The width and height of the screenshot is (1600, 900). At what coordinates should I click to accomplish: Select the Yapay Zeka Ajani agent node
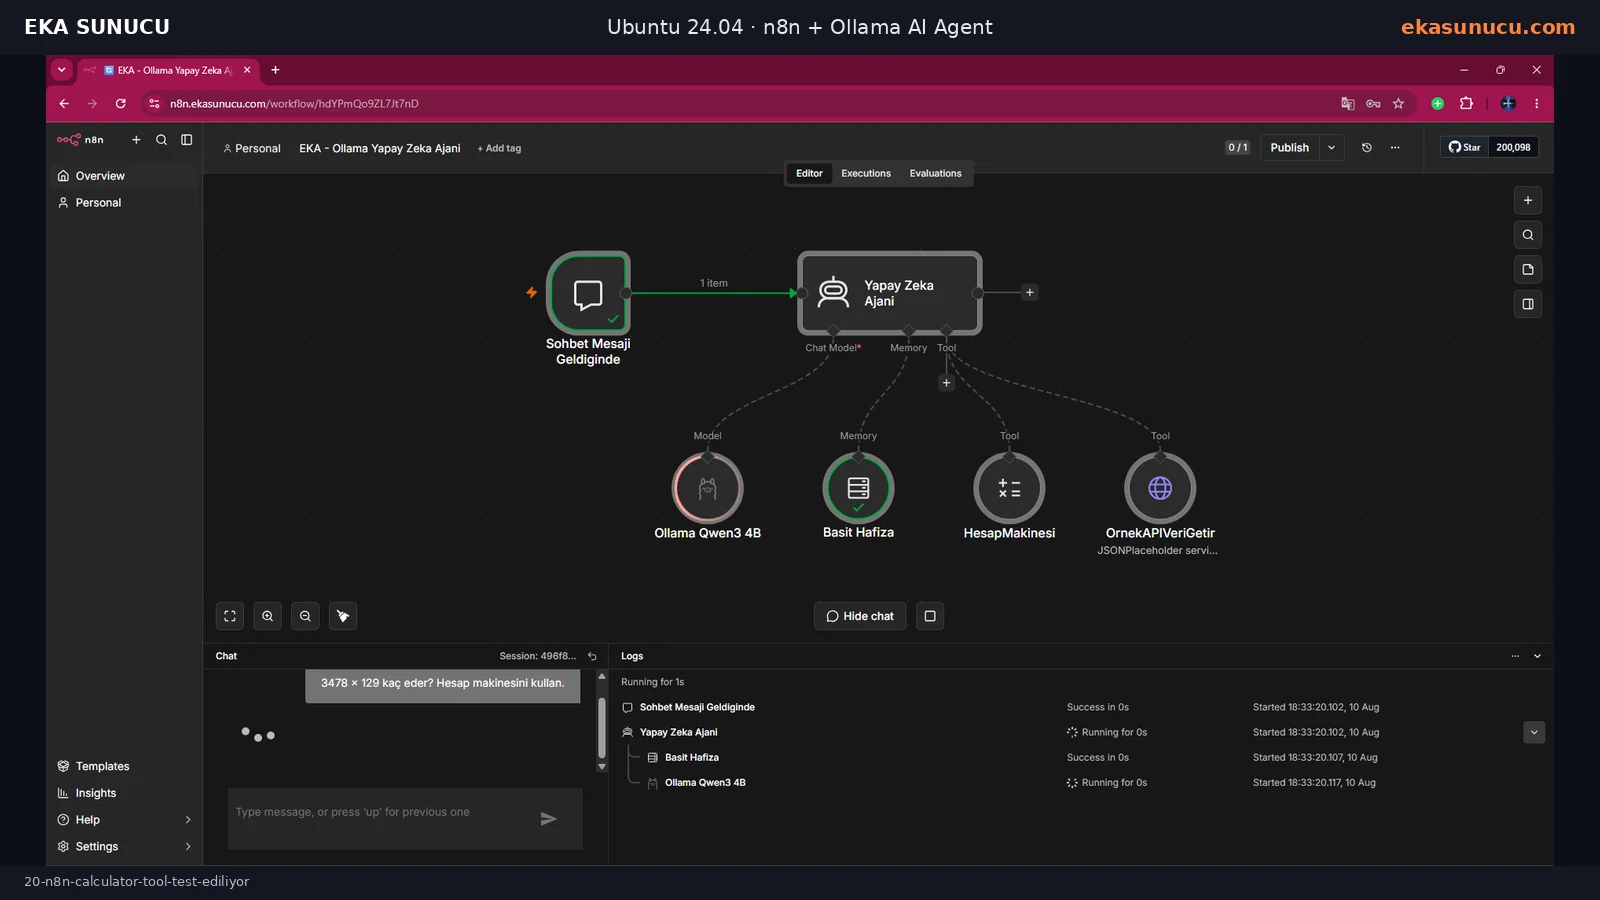890,293
